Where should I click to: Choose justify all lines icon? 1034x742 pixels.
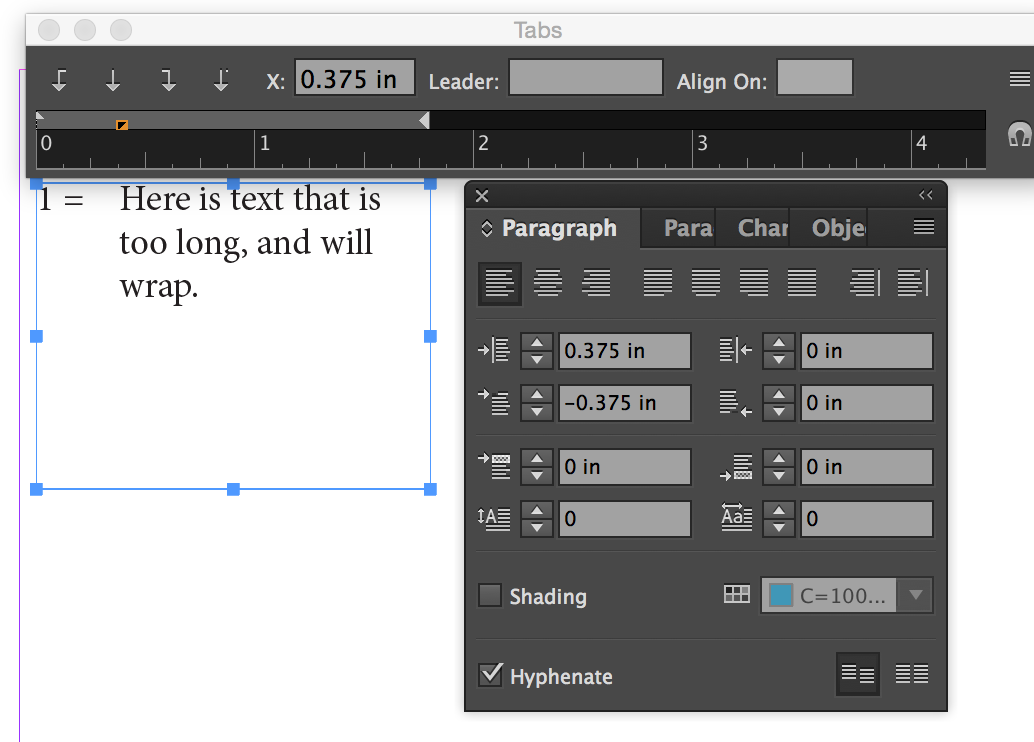click(802, 283)
